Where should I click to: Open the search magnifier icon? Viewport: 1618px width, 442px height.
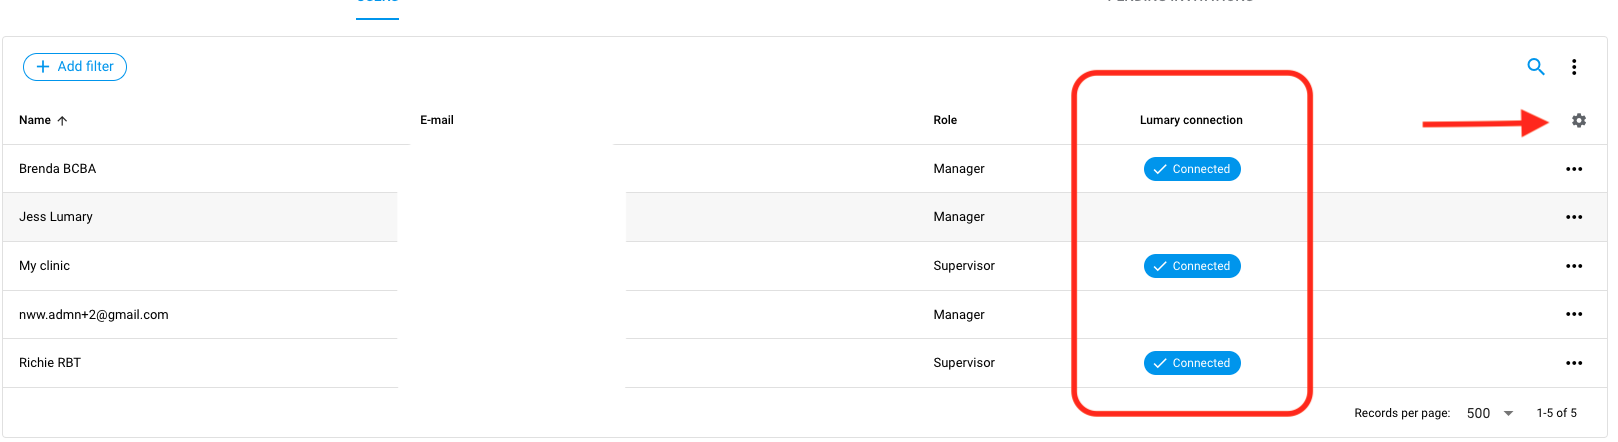(1536, 67)
